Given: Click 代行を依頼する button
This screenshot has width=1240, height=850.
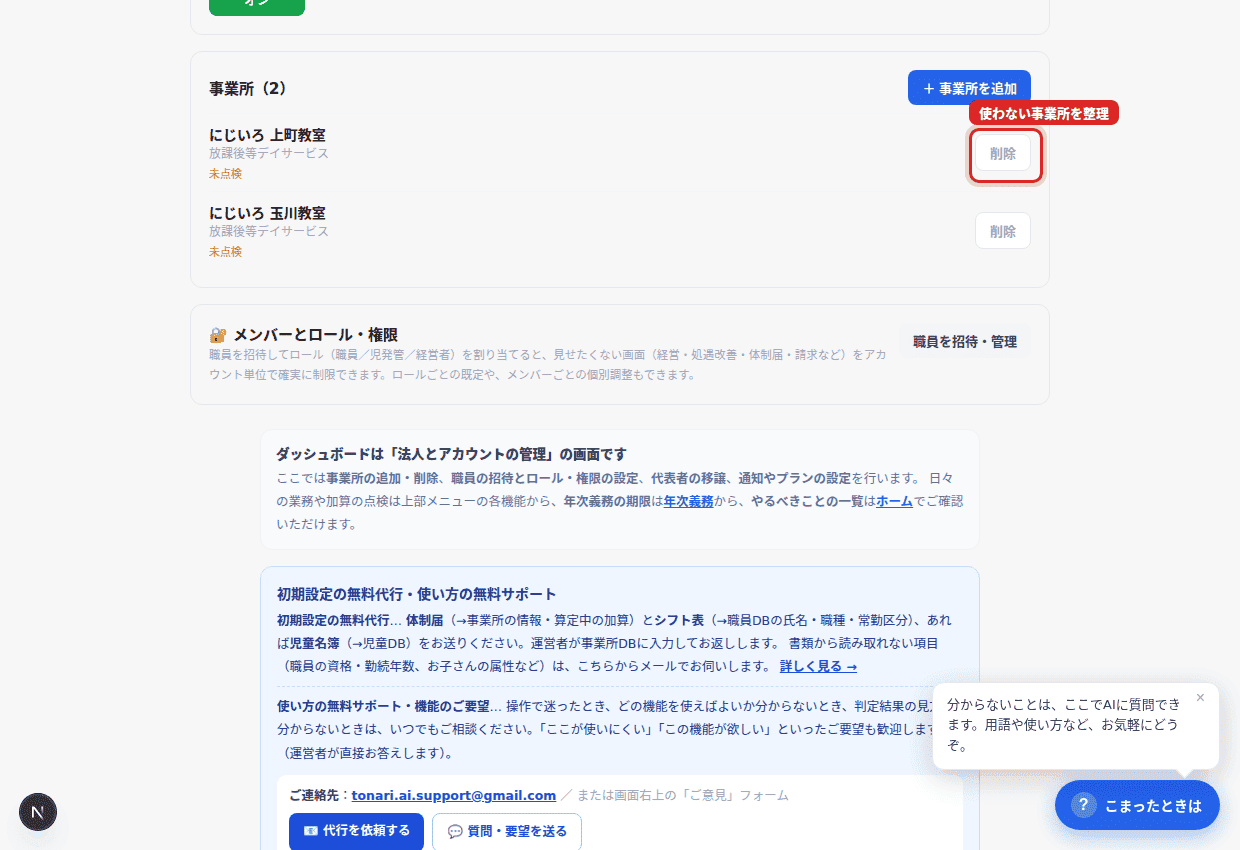Looking at the screenshot, I should (356, 831).
